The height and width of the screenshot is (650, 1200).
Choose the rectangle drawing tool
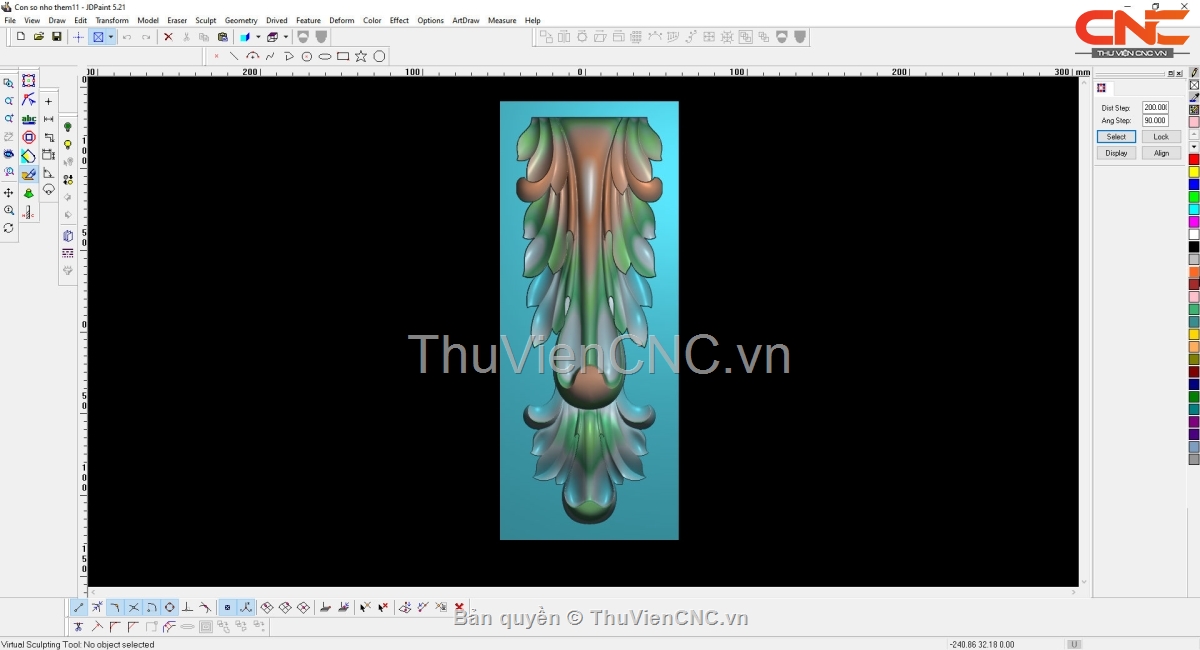pyautogui.click(x=343, y=56)
